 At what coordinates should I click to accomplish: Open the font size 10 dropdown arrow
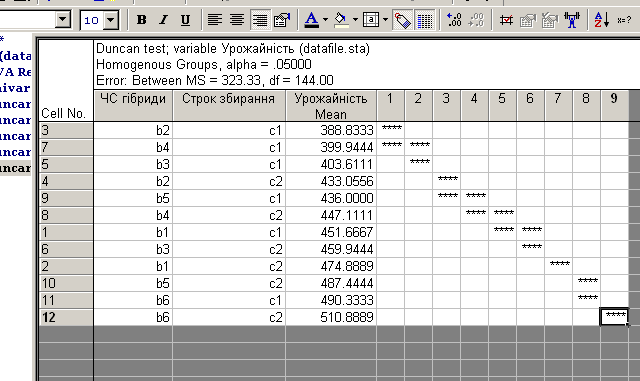pos(111,20)
